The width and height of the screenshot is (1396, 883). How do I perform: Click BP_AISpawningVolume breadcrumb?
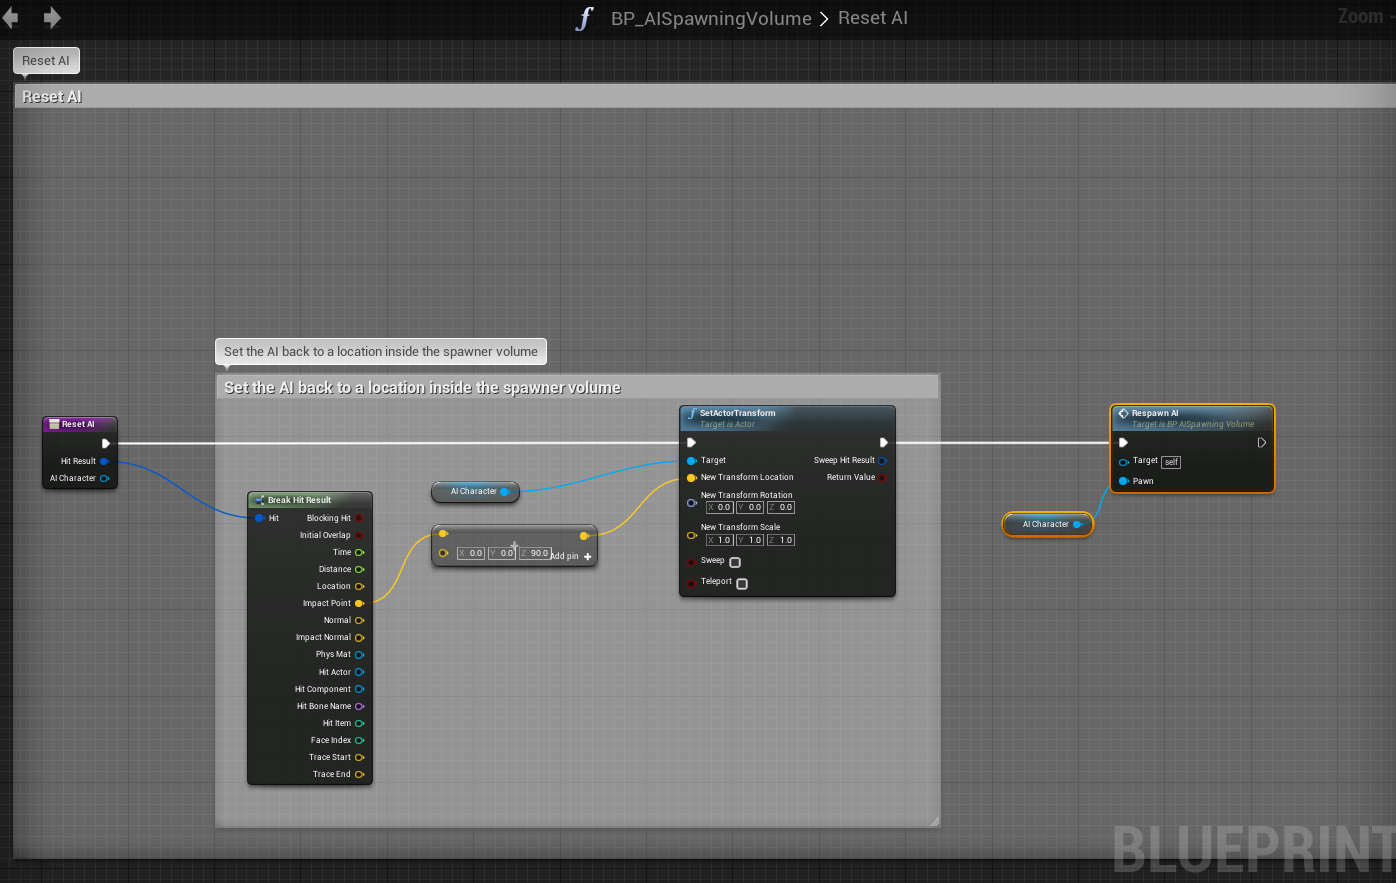coord(711,19)
